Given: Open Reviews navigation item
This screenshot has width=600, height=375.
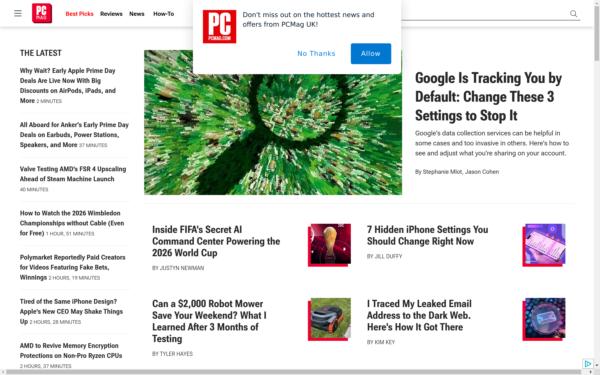Looking at the screenshot, I should click(x=111, y=14).
